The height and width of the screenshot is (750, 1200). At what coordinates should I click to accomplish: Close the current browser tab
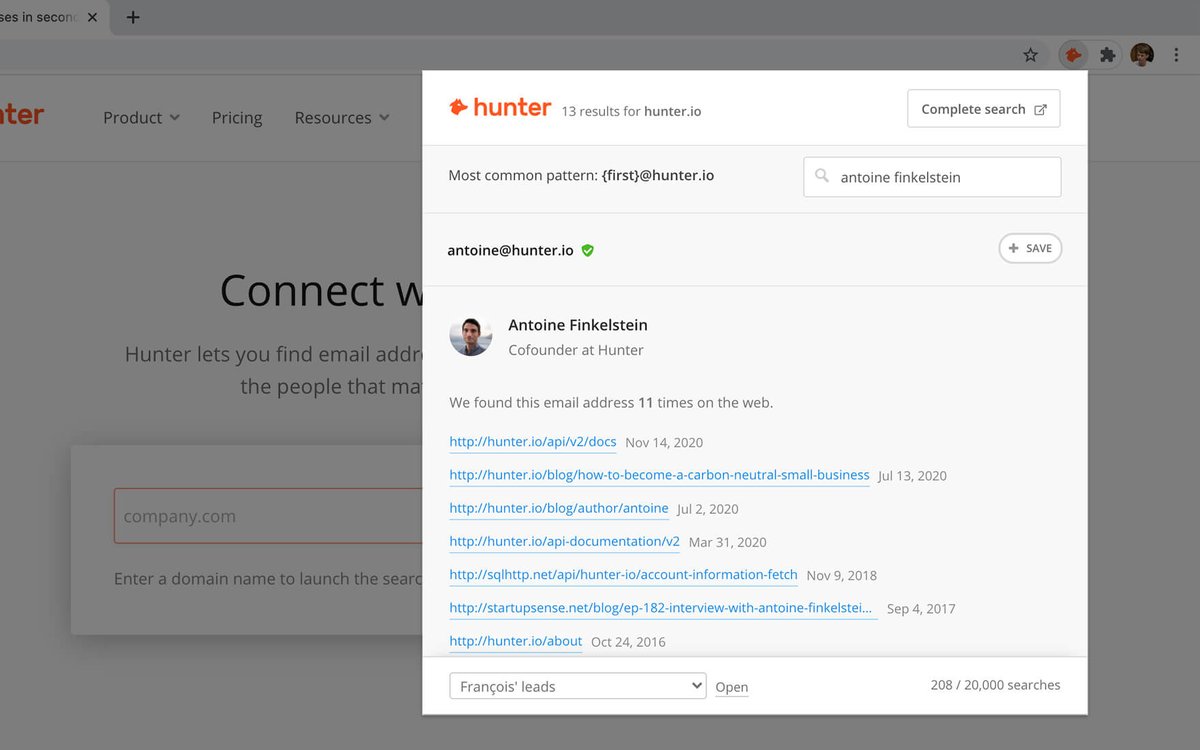pyautogui.click(x=92, y=17)
